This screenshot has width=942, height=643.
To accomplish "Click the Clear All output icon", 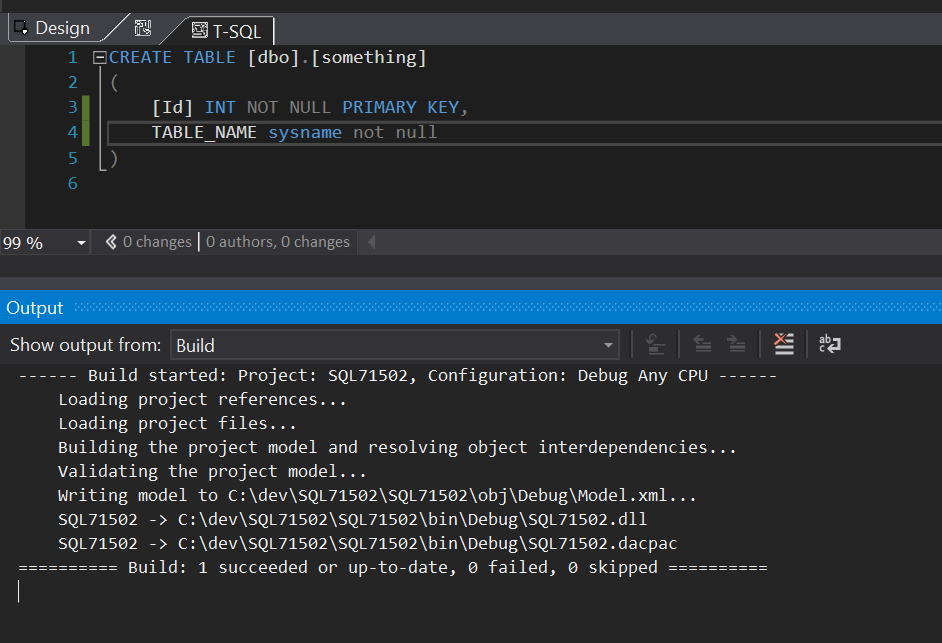I will (784, 345).
